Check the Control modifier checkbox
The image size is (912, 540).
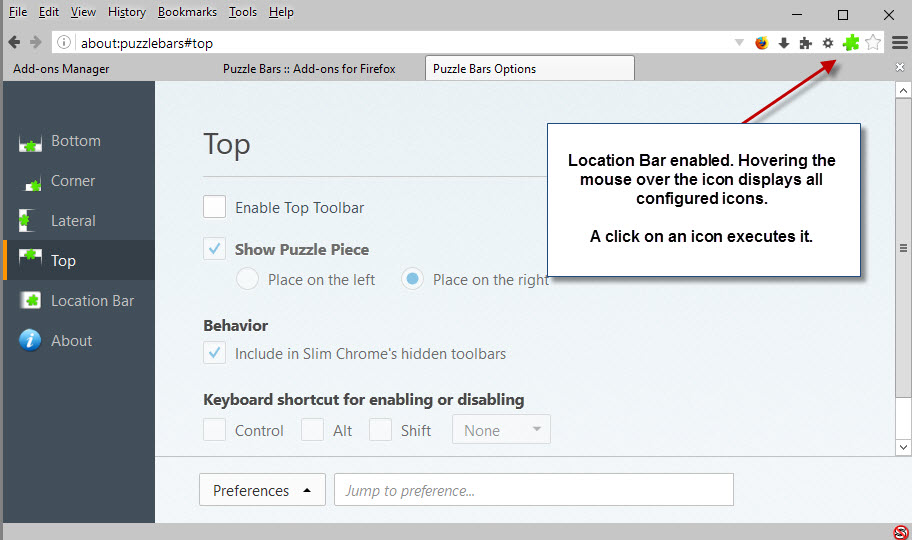tap(215, 430)
